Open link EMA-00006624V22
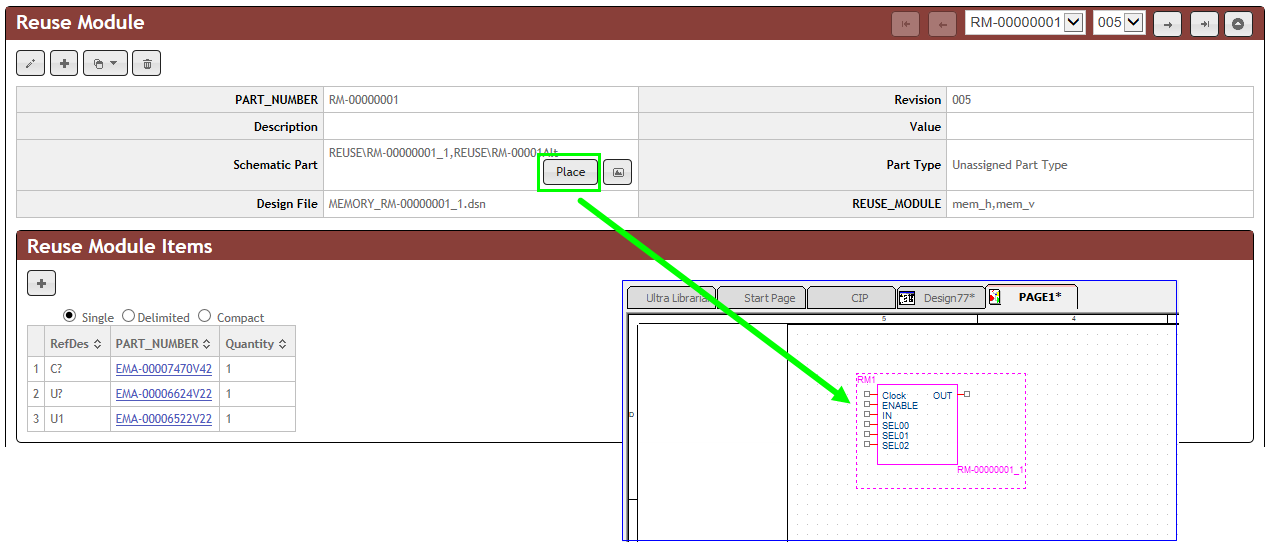 point(164,394)
